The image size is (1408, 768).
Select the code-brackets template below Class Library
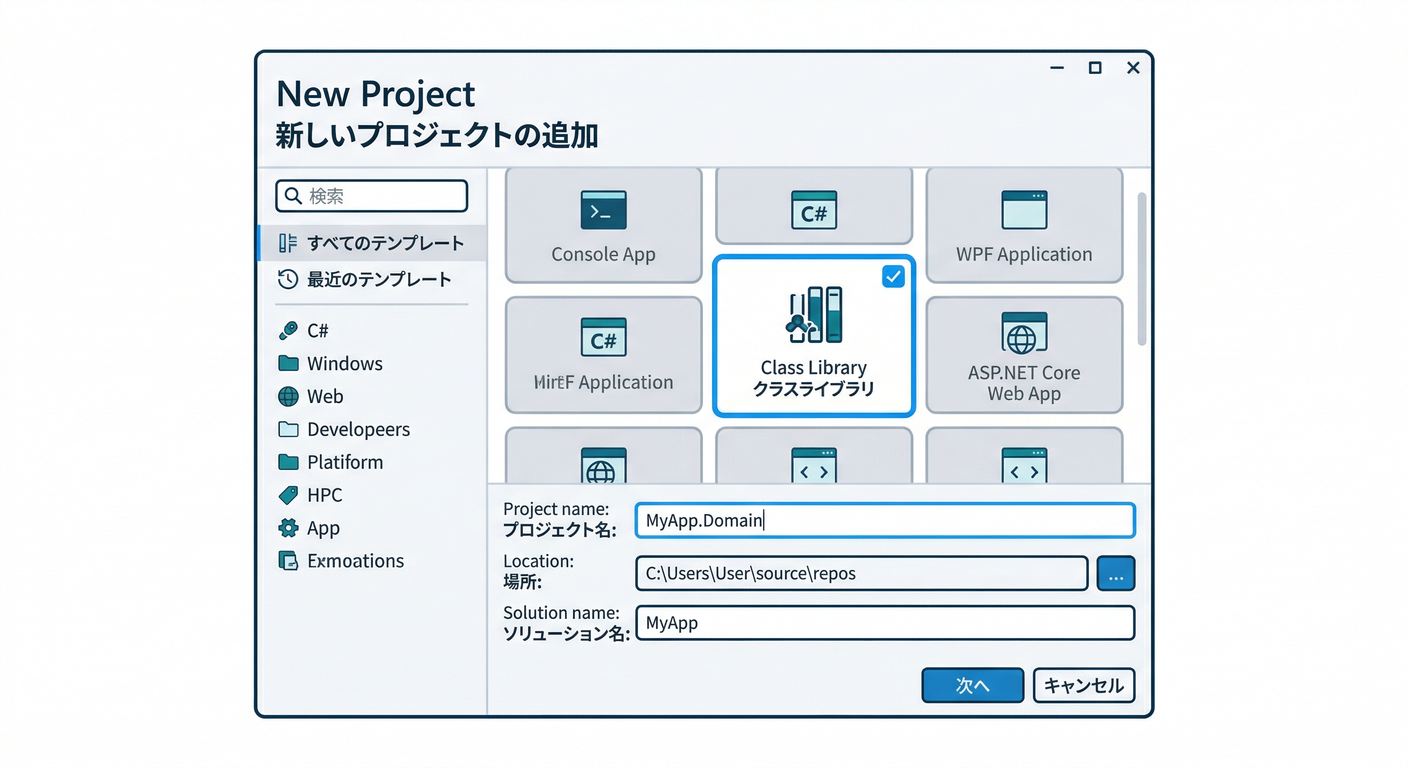point(814,456)
